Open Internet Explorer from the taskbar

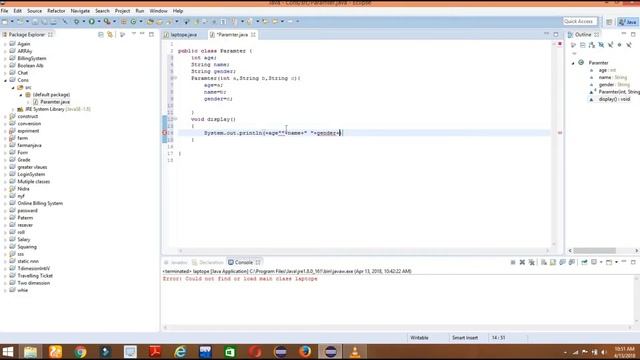pos(180,352)
